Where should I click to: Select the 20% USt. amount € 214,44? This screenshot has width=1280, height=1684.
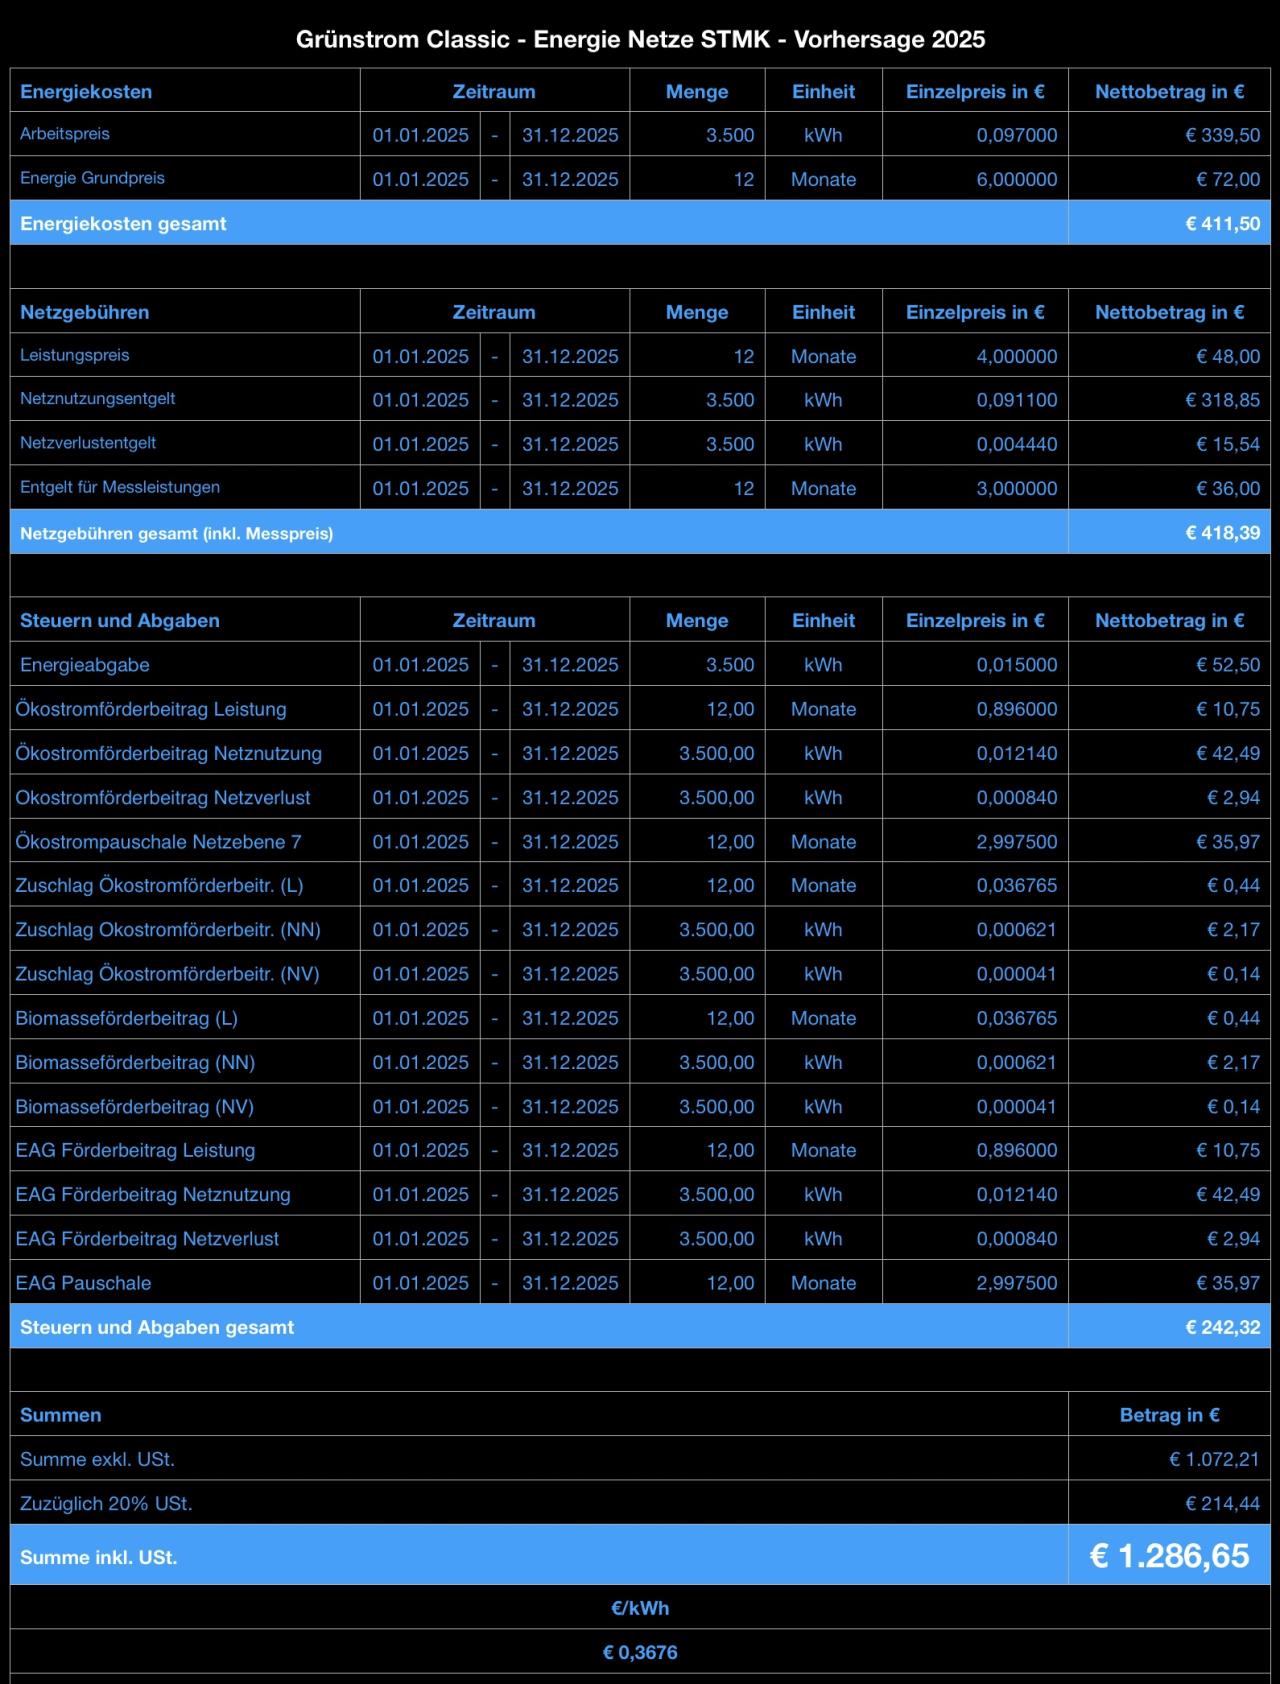point(1222,1503)
